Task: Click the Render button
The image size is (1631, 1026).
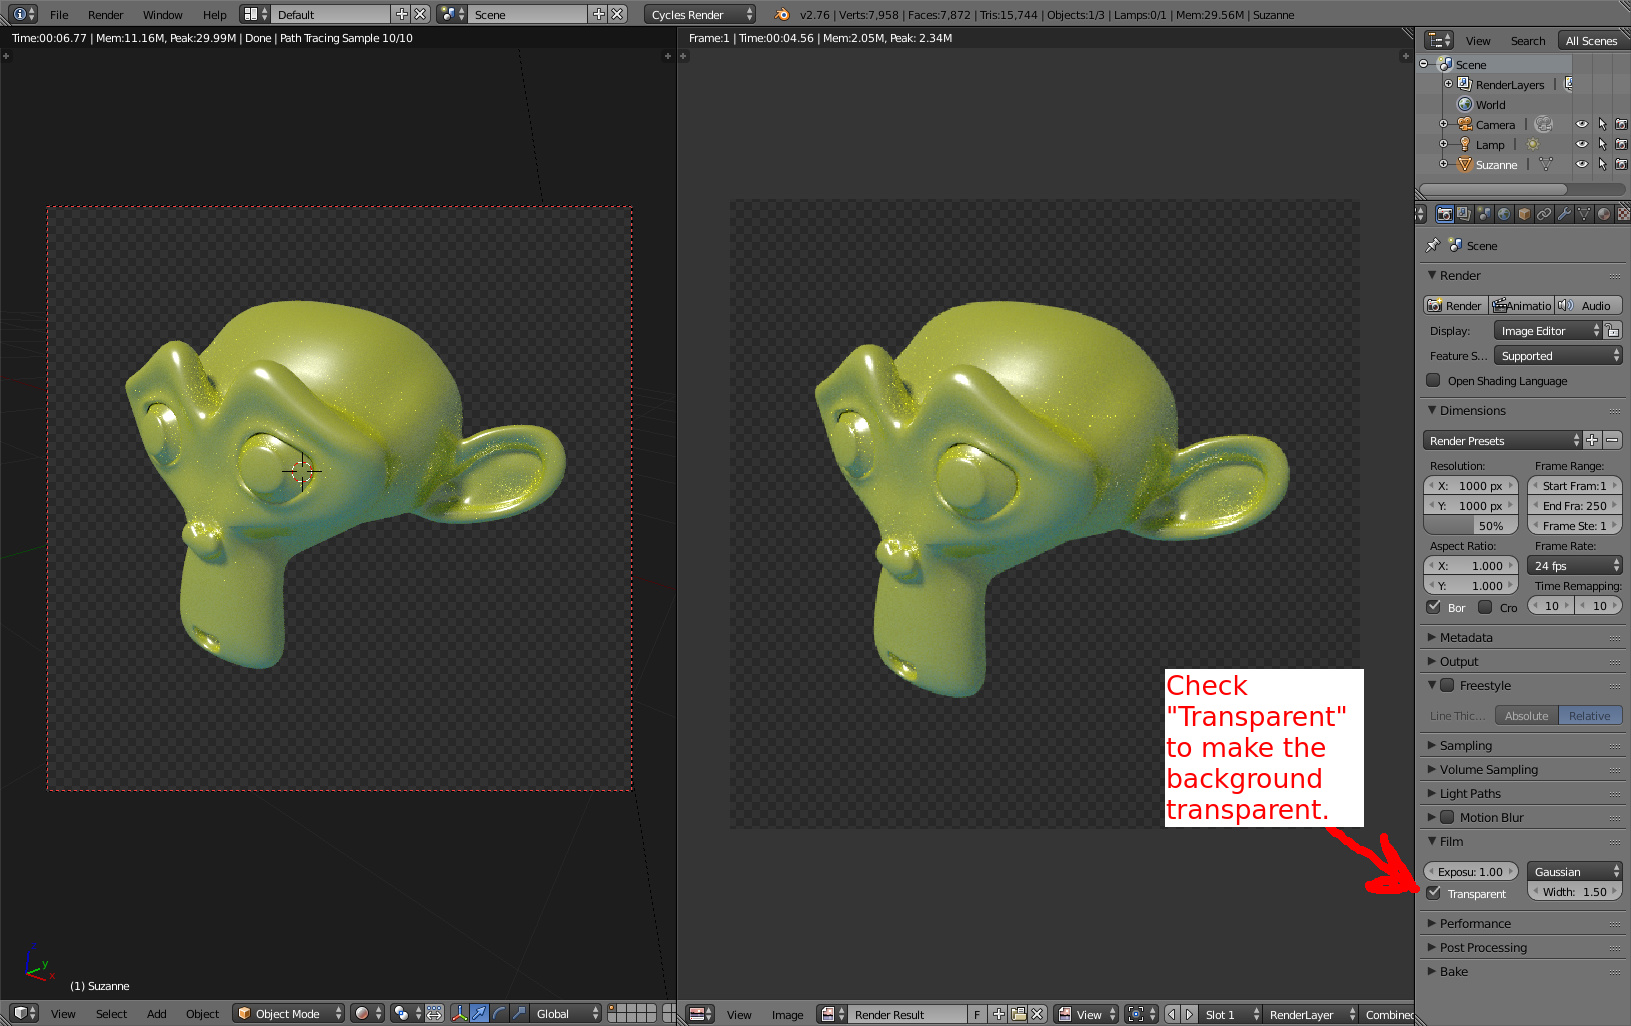Action: [x=1455, y=306]
